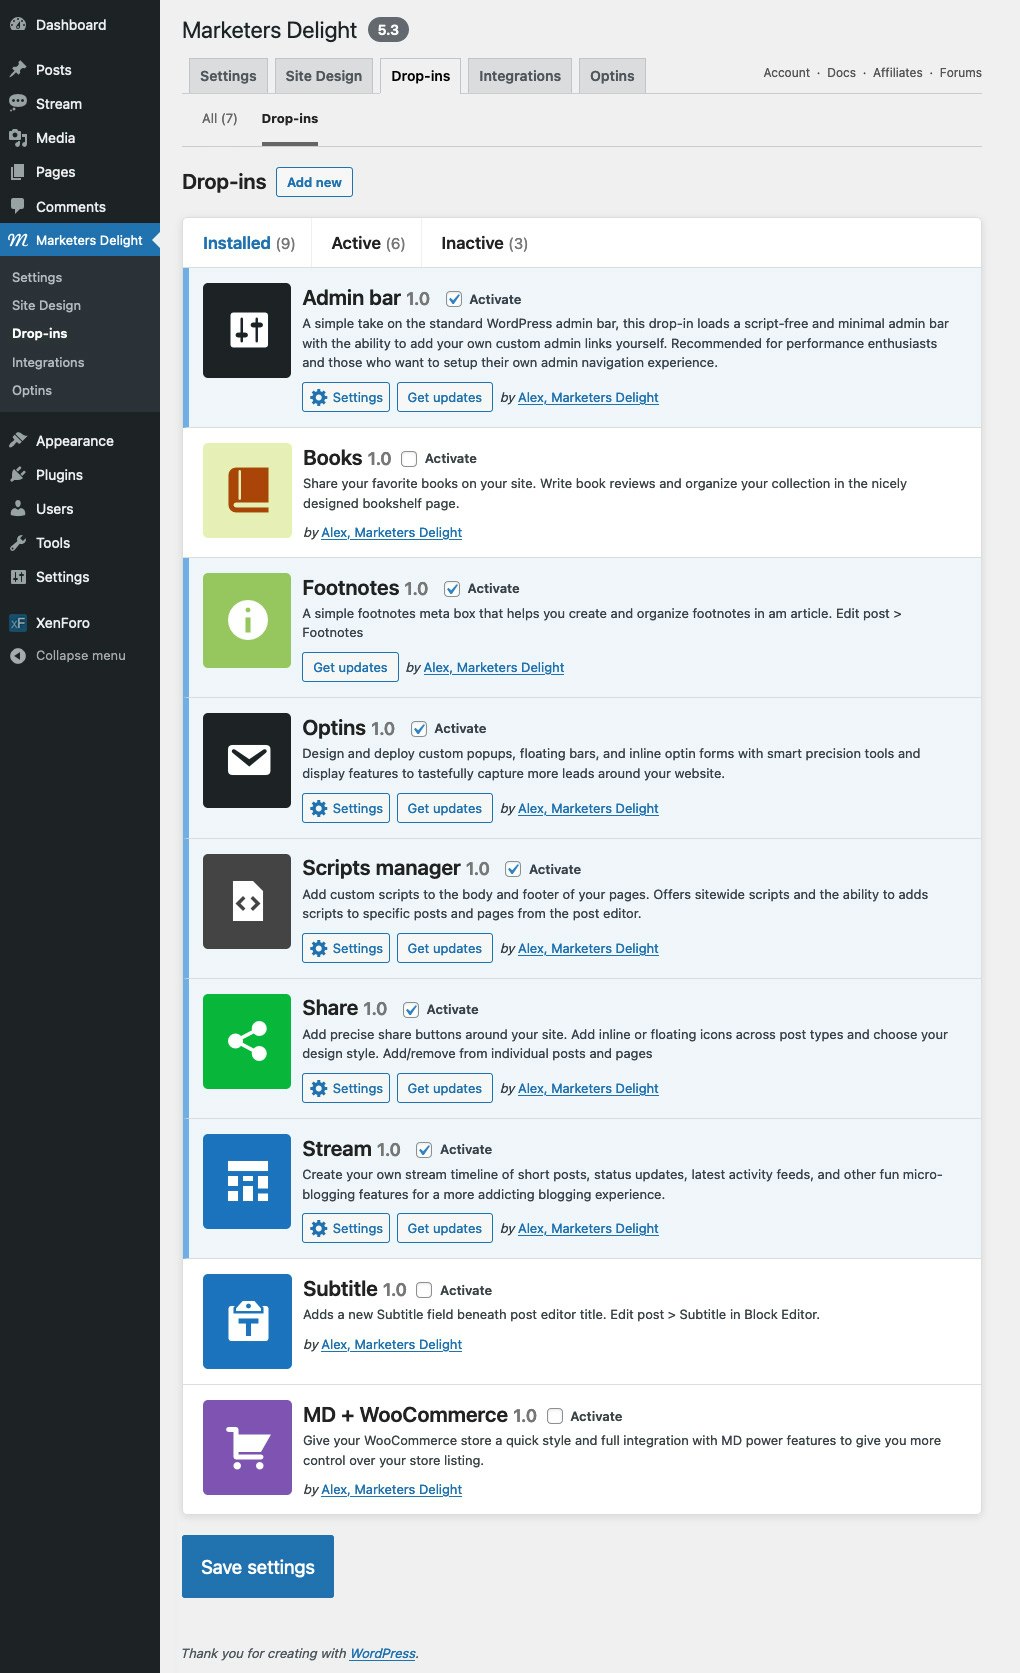Open the Account link
This screenshot has height=1673, width=1020.
787,73
